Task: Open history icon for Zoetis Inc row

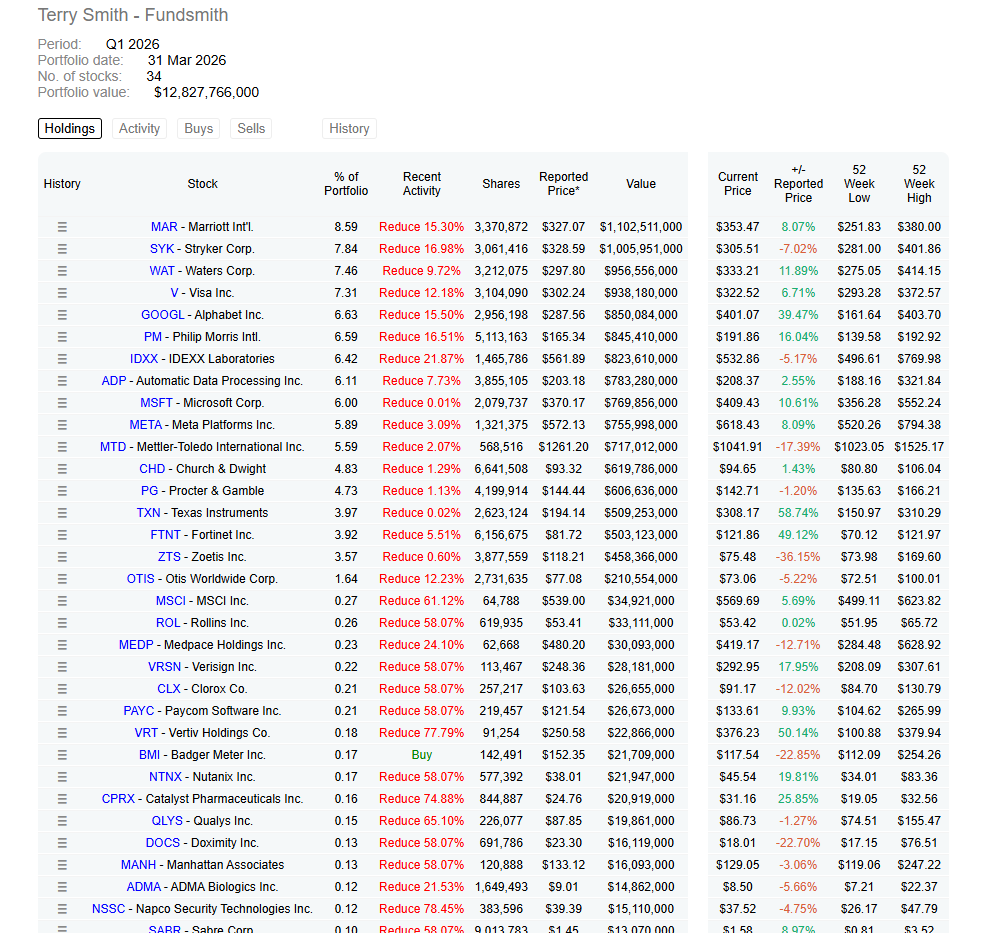Action: (x=62, y=557)
